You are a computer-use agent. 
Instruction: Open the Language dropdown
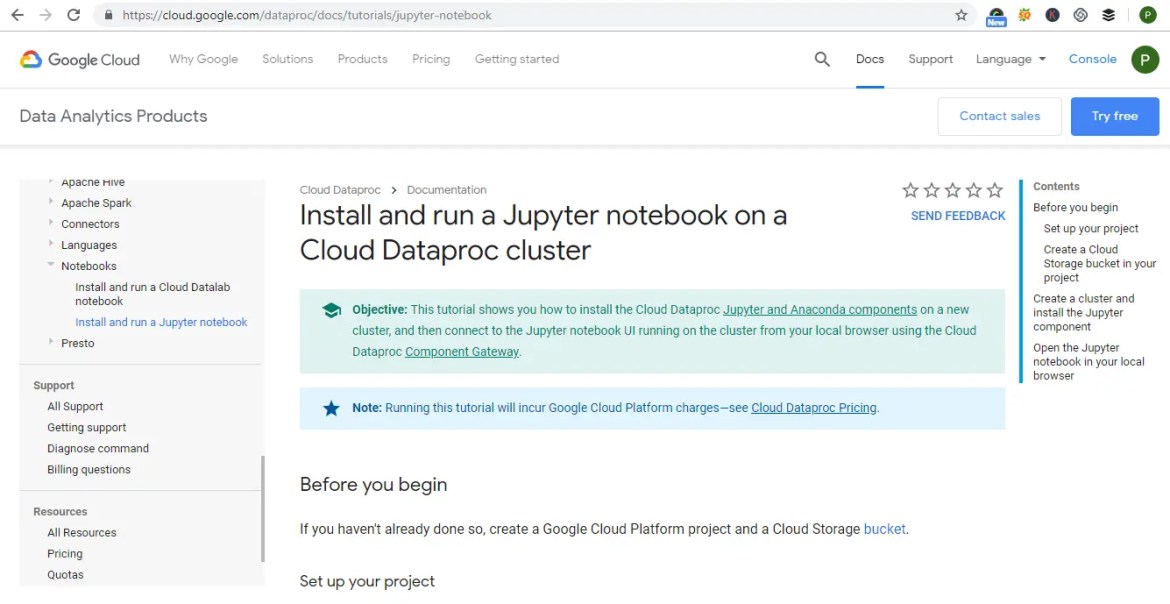coord(1010,59)
